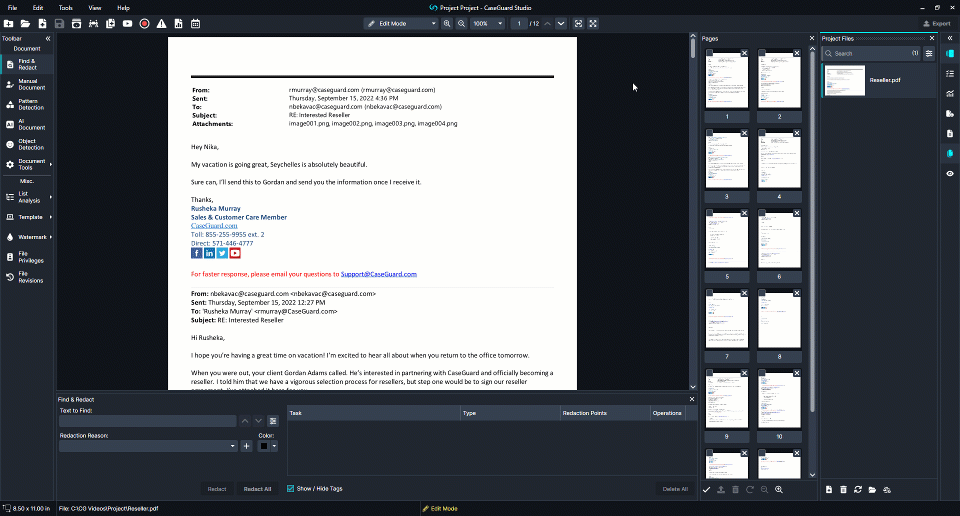Open the Help menu
Viewport: 960px width, 516px height.
point(123,8)
